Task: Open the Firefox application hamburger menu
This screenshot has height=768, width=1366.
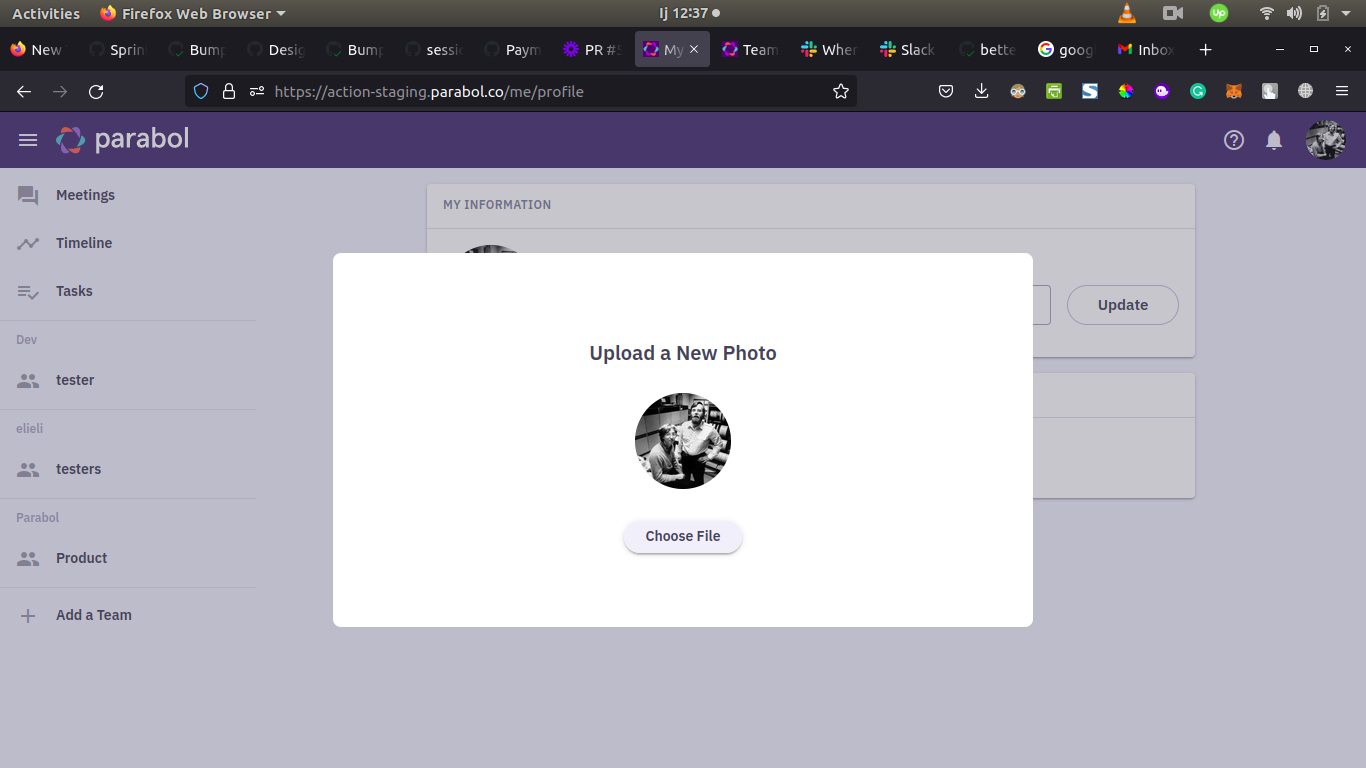Action: click(x=1341, y=91)
